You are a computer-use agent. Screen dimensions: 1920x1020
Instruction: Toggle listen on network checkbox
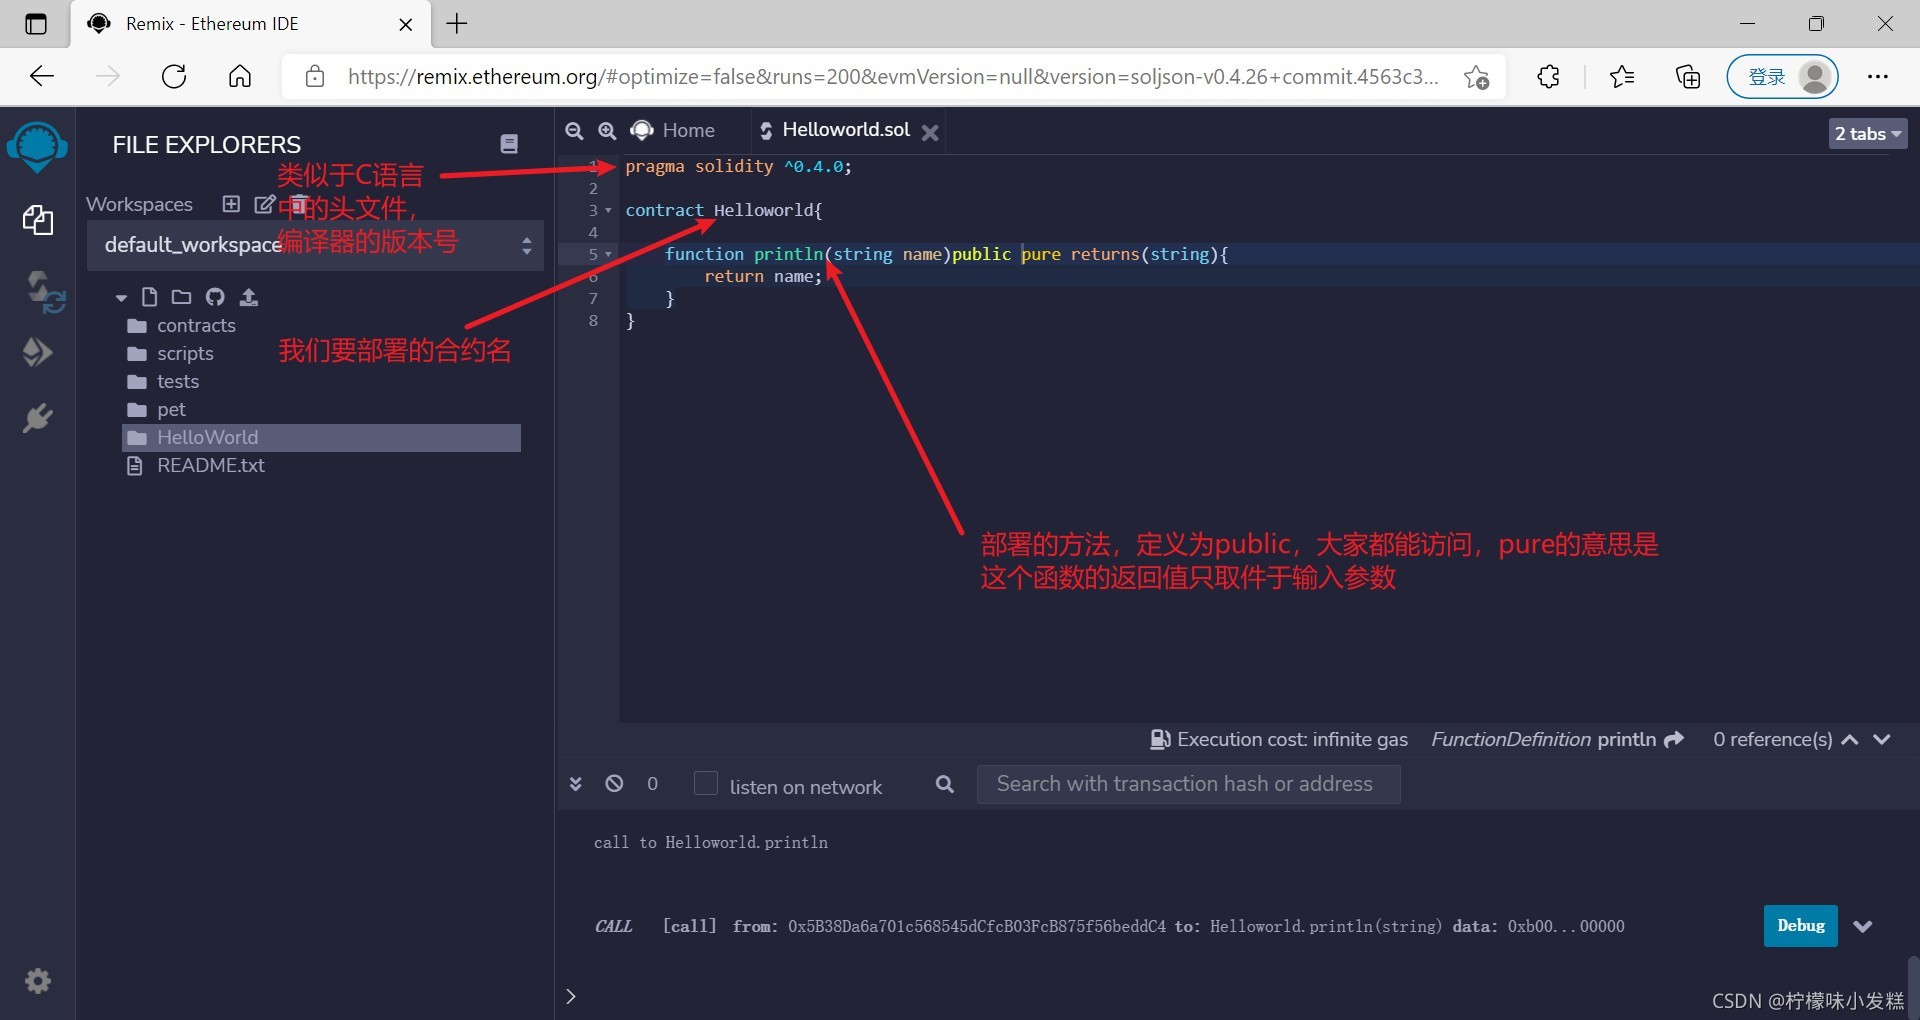706,783
